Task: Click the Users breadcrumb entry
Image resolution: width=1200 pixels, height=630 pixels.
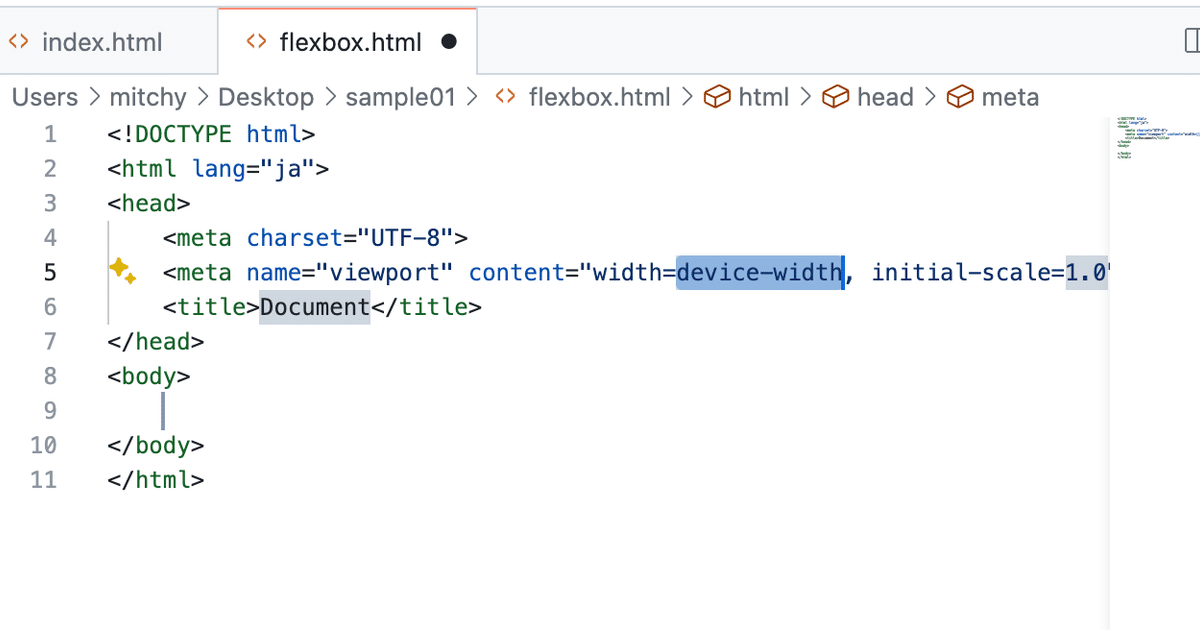Action: [x=44, y=97]
